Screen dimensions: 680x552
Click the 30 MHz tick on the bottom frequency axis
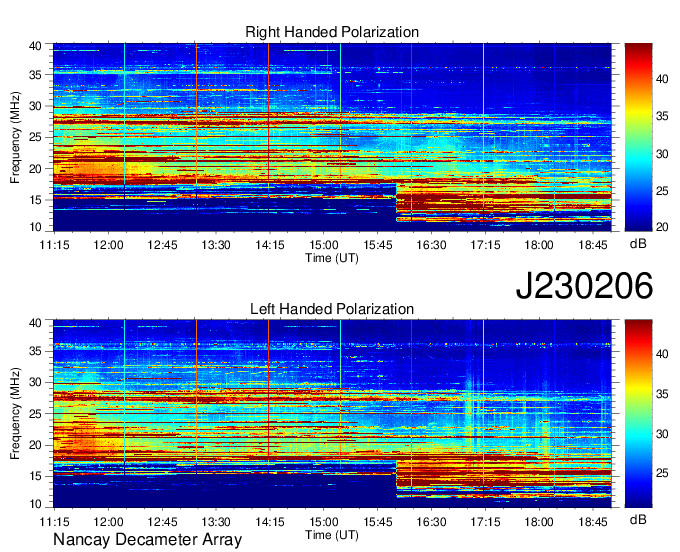pyautogui.click(x=35, y=383)
